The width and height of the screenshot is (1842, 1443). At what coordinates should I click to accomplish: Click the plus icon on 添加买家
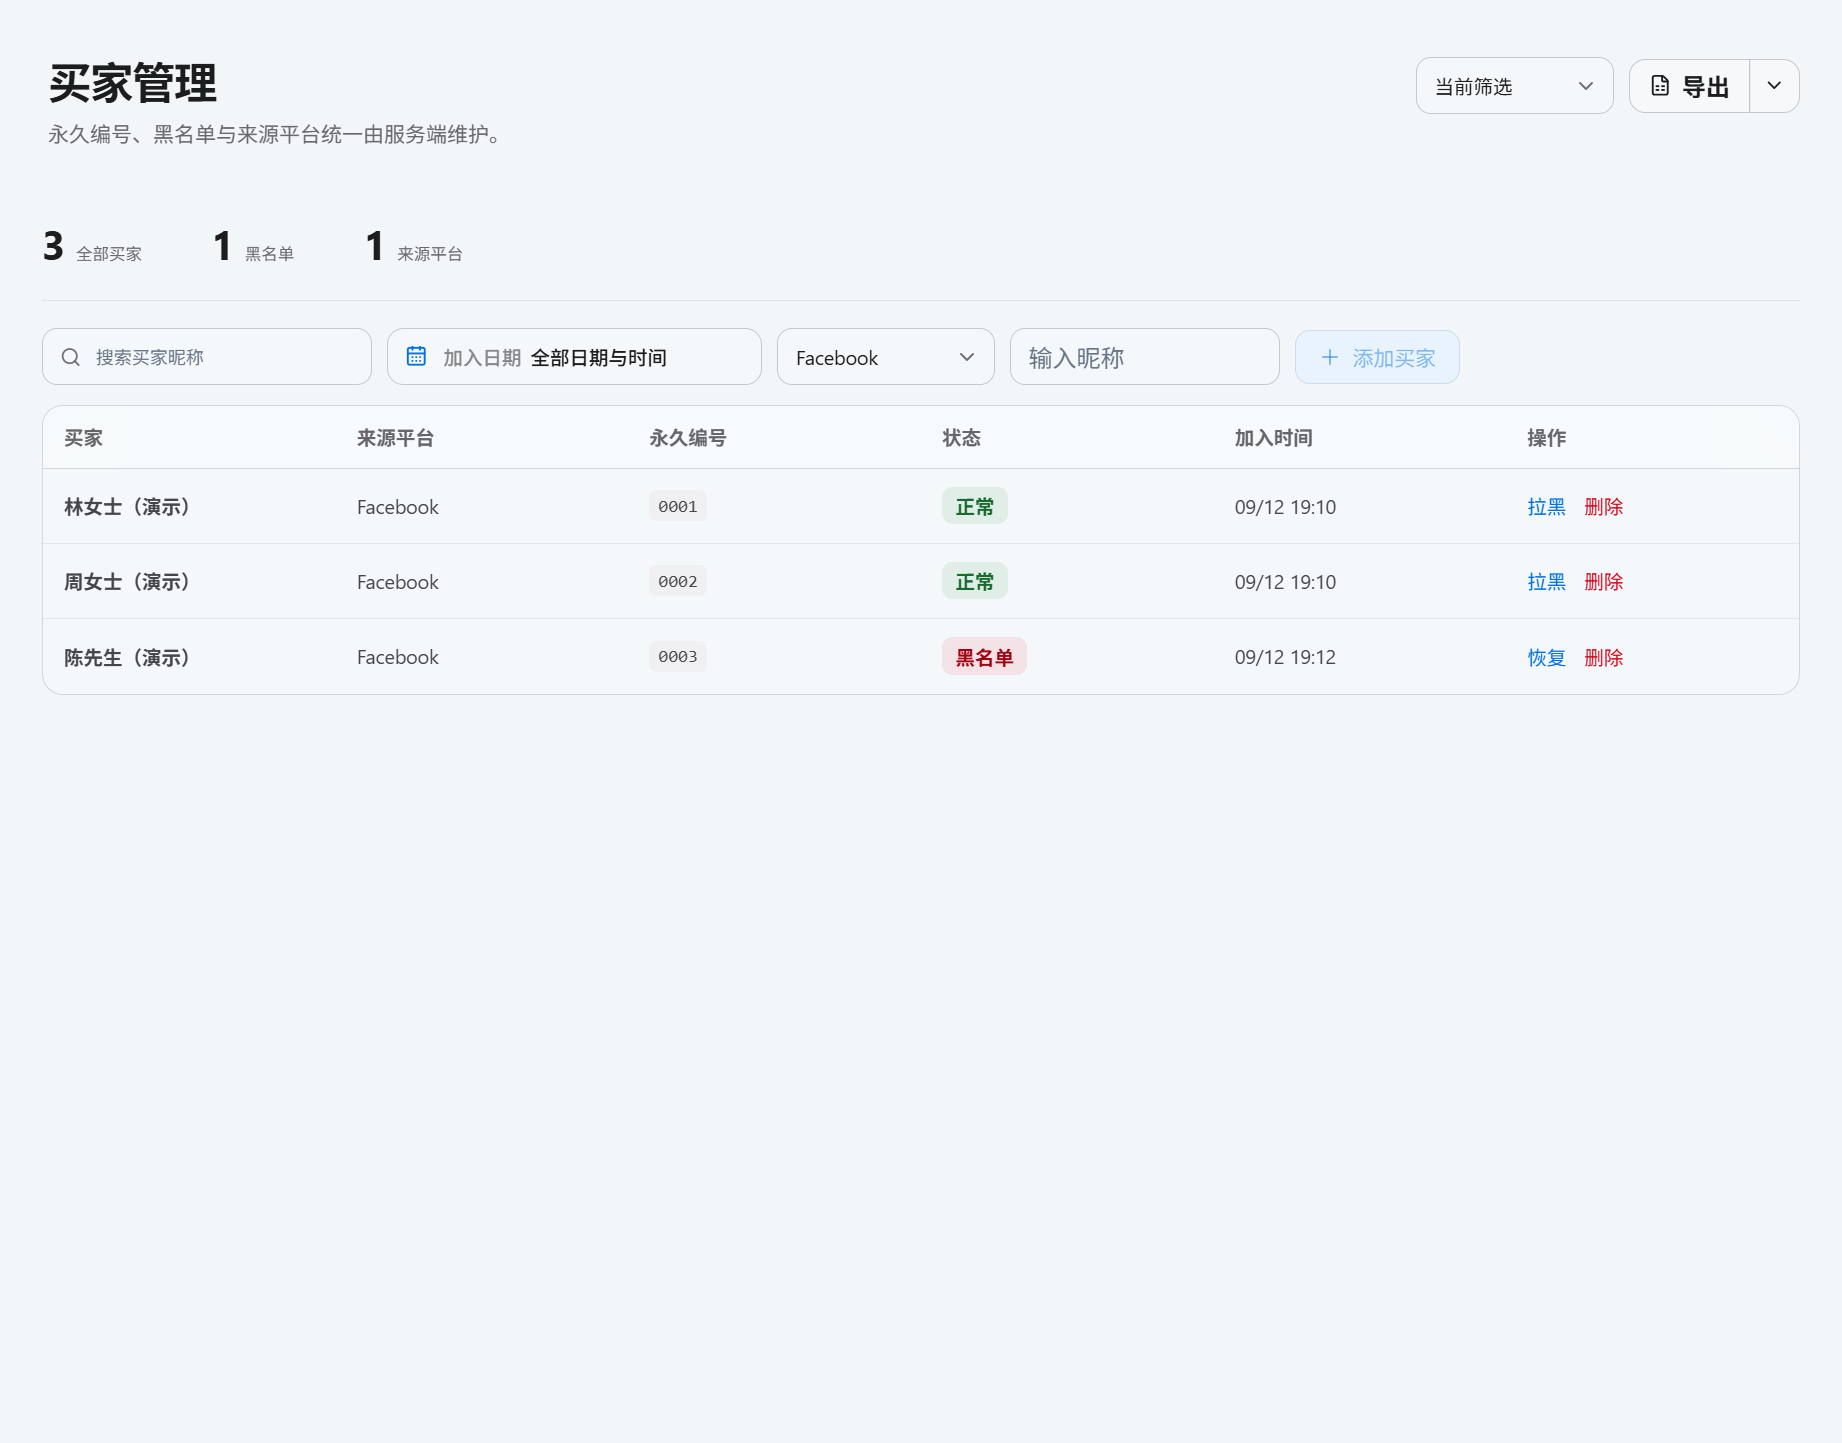pyautogui.click(x=1330, y=357)
